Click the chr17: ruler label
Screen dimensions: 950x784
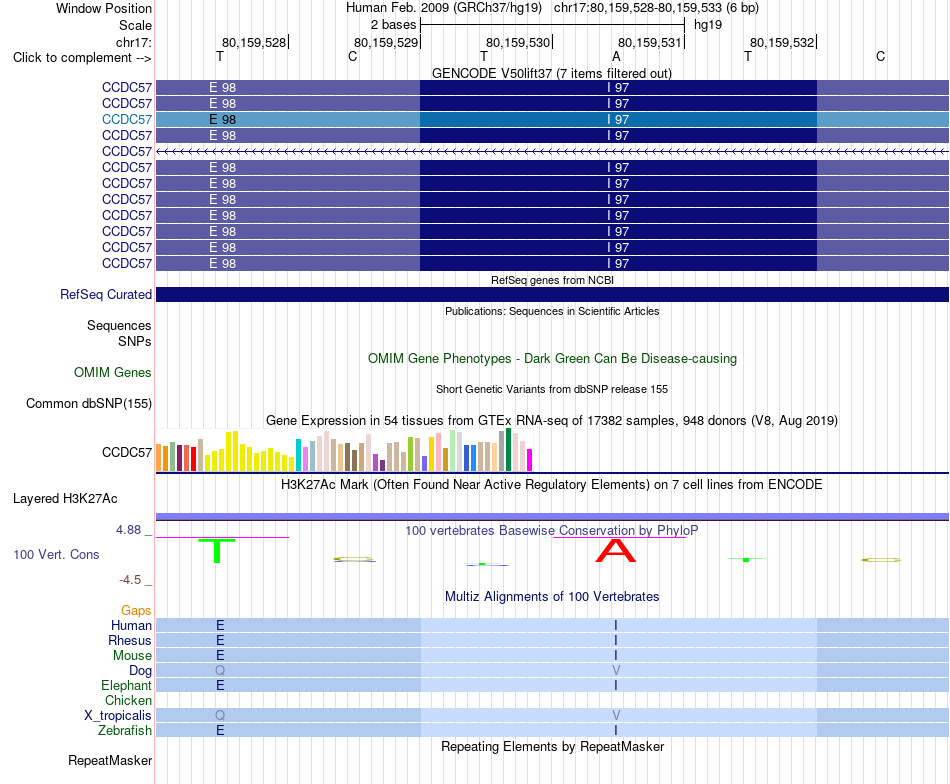(134, 42)
